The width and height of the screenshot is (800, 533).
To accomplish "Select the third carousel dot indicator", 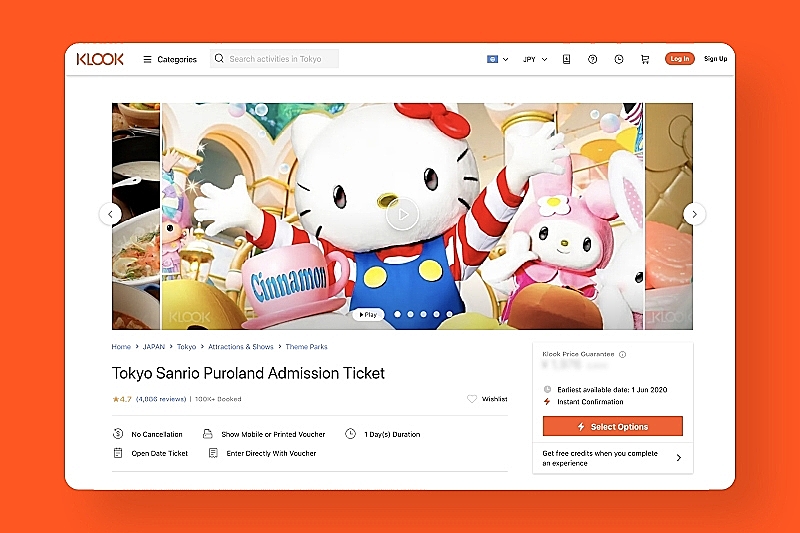I will coord(423,315).
